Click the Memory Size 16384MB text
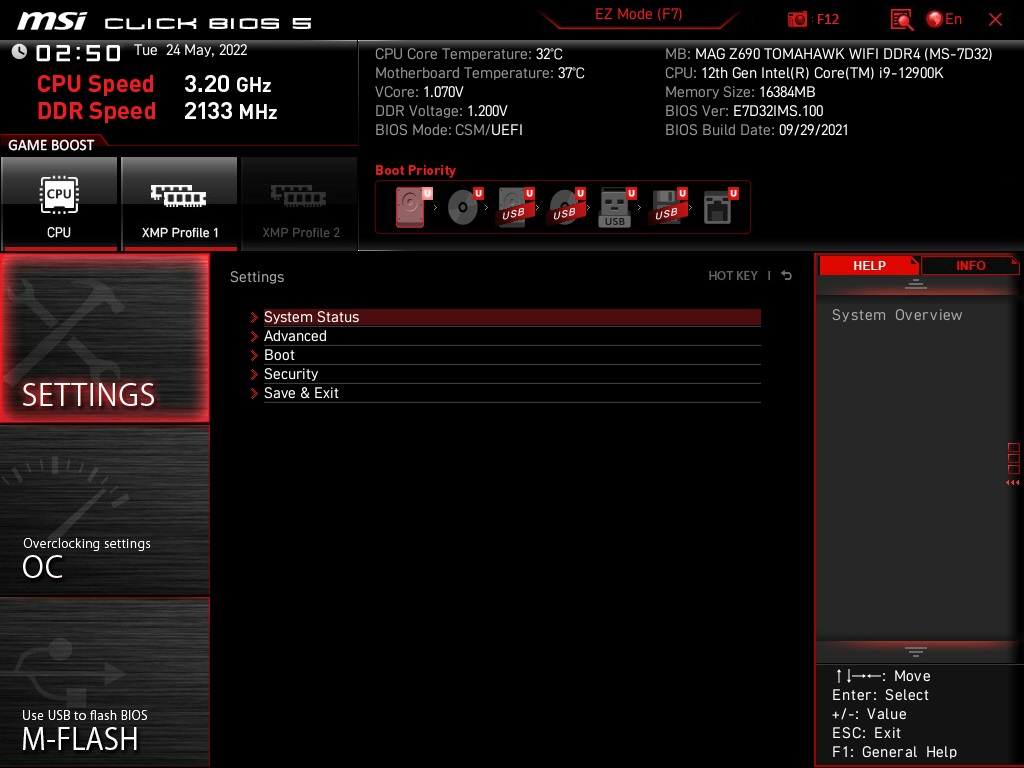1024x768 pixels. (x=740, y=92)
